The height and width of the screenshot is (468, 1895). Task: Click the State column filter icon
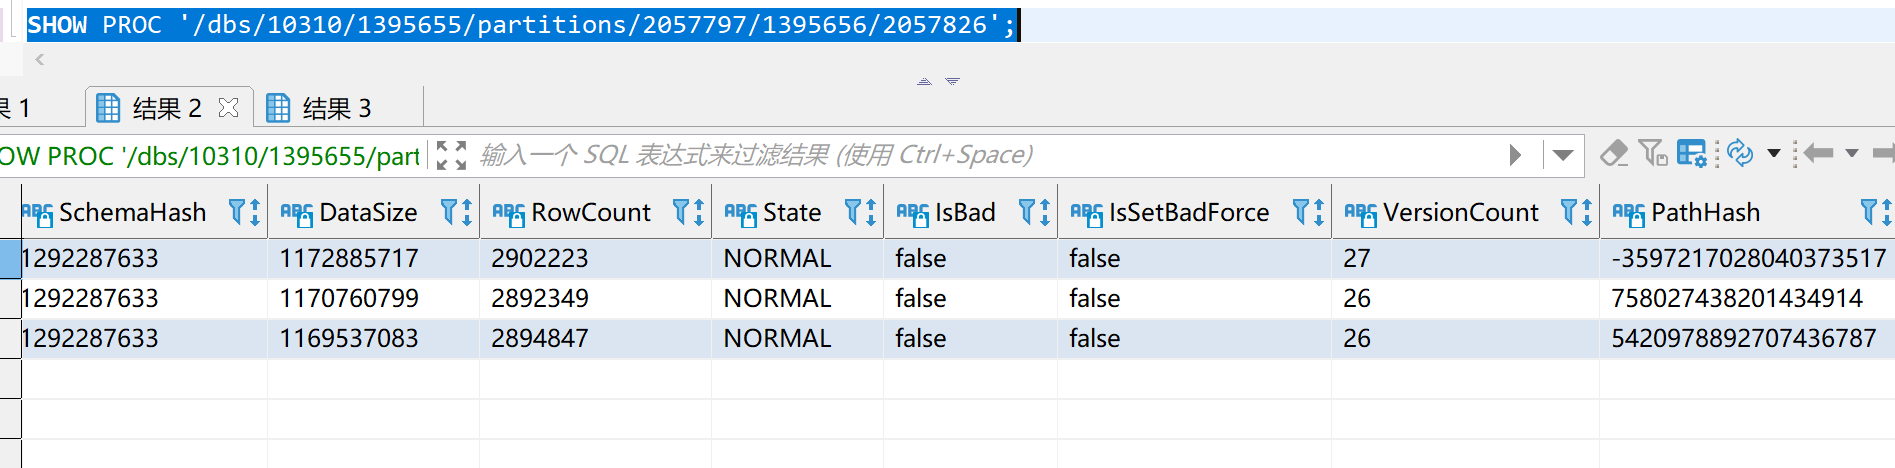click(853, 212)
